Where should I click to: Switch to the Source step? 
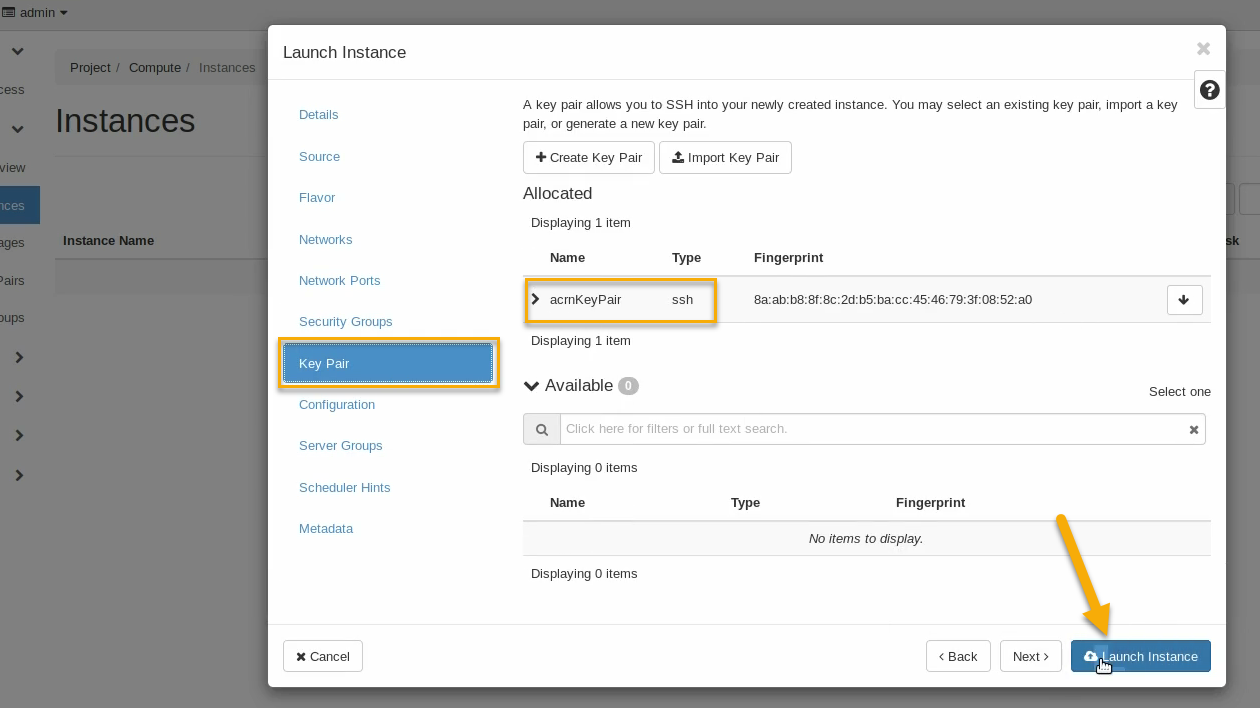click(x=319, y=157)
